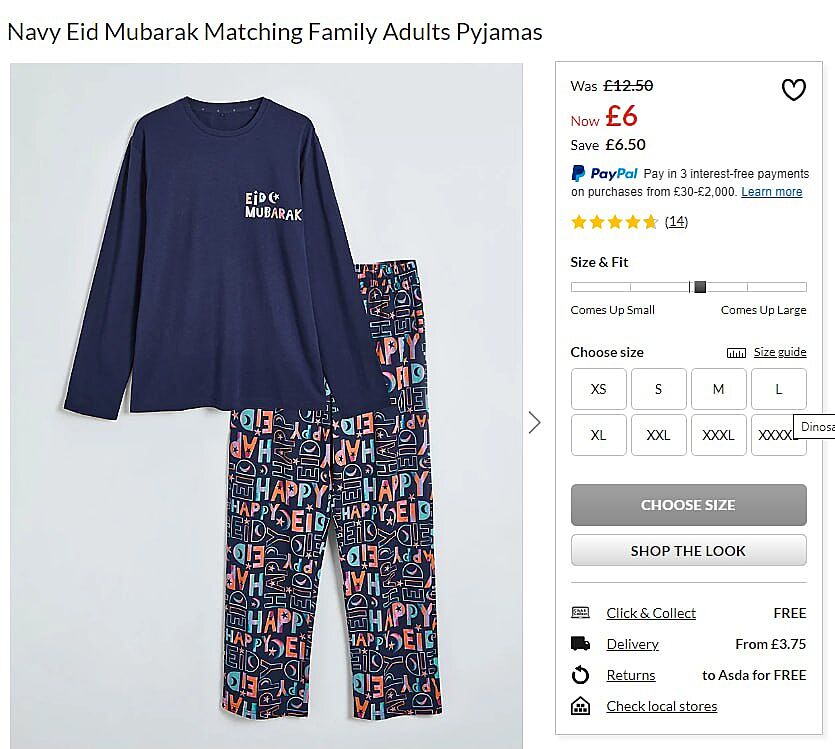Click the local stores building icon
This screenshot has height=749, width=835.
click(580, 706)
